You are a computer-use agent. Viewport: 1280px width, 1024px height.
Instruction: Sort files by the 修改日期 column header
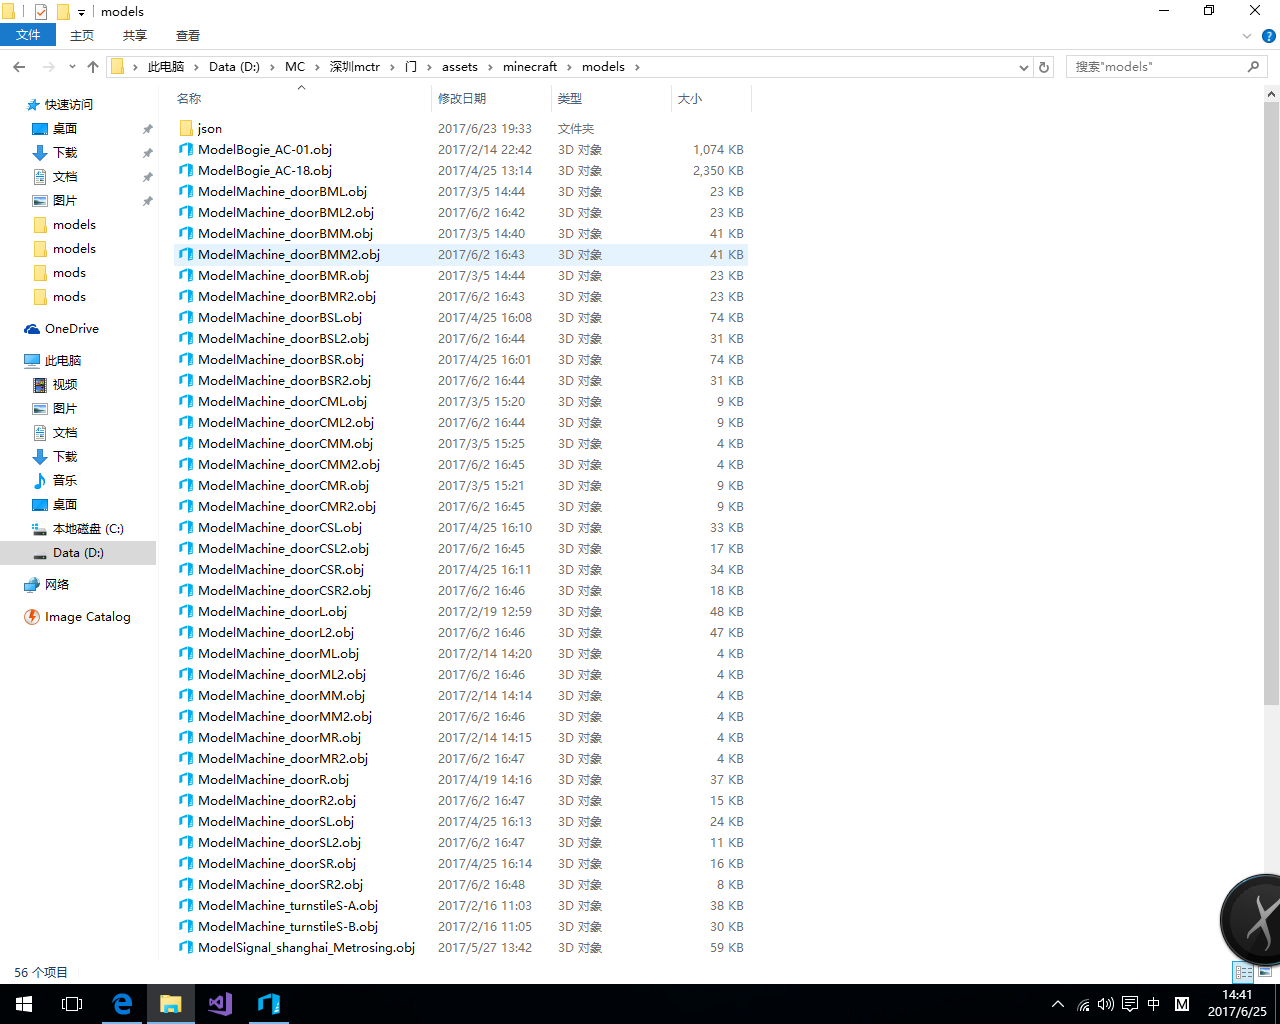(491, 98)
